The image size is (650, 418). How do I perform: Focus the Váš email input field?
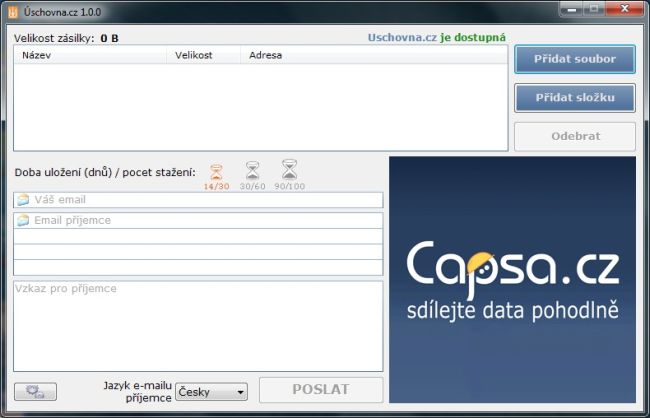198,200
